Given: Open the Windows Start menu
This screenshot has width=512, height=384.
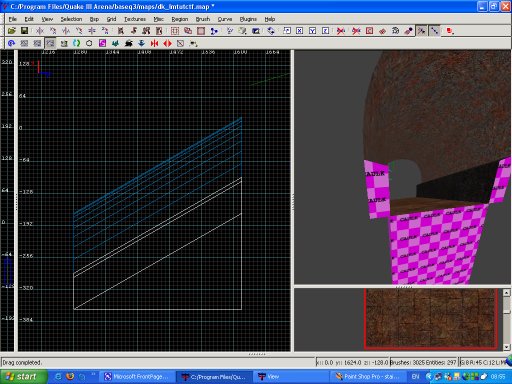Looking at the screenshot, I should 23,377.
